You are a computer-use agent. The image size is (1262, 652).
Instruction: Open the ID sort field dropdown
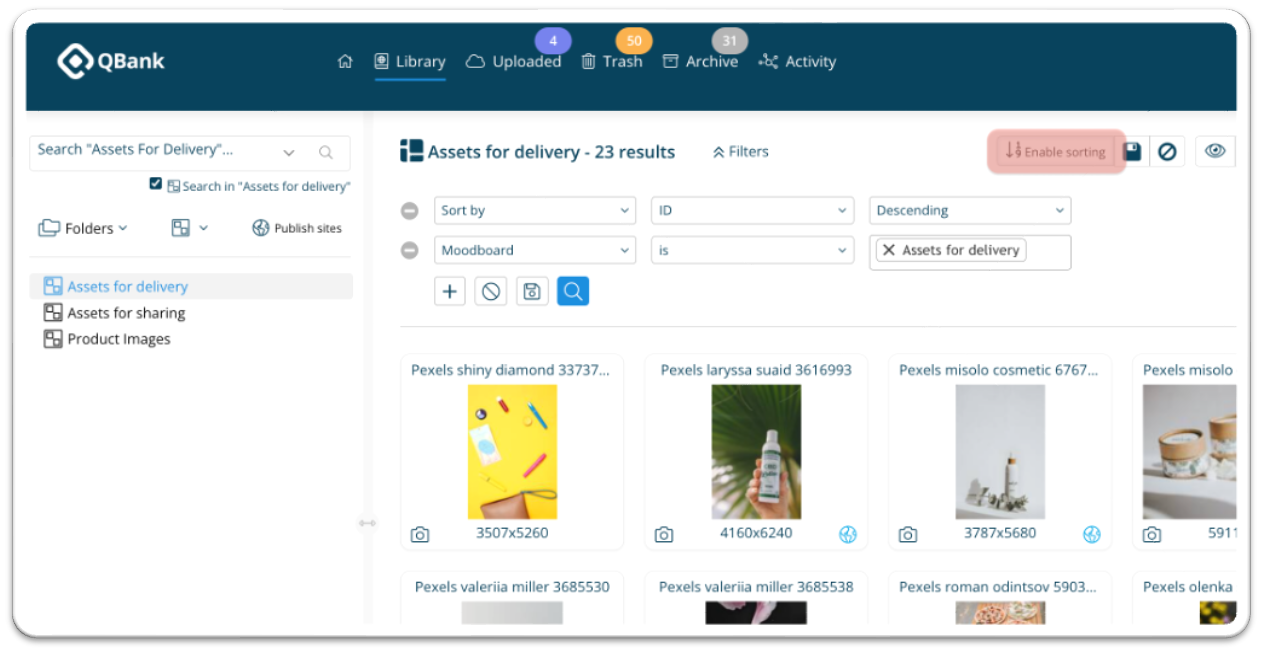point(753,211)
